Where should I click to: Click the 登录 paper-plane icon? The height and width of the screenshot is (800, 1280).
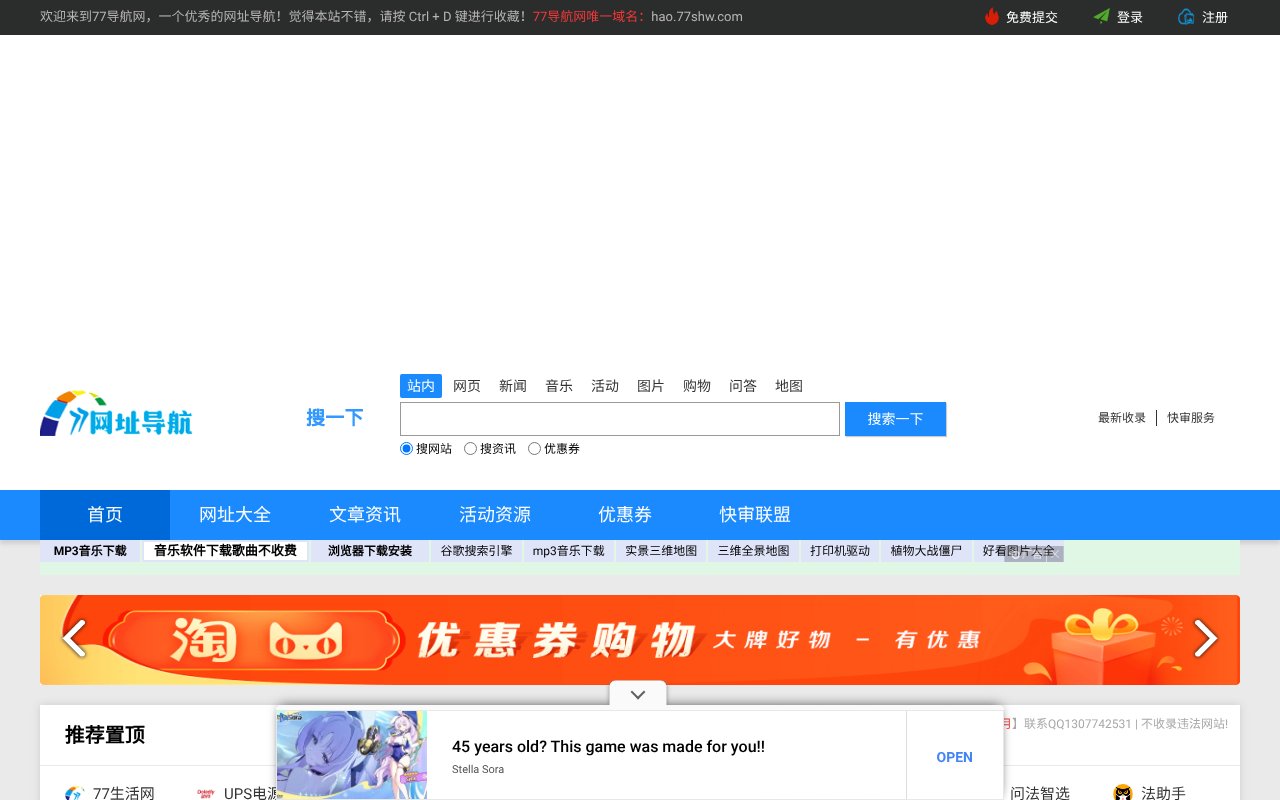1100,17
